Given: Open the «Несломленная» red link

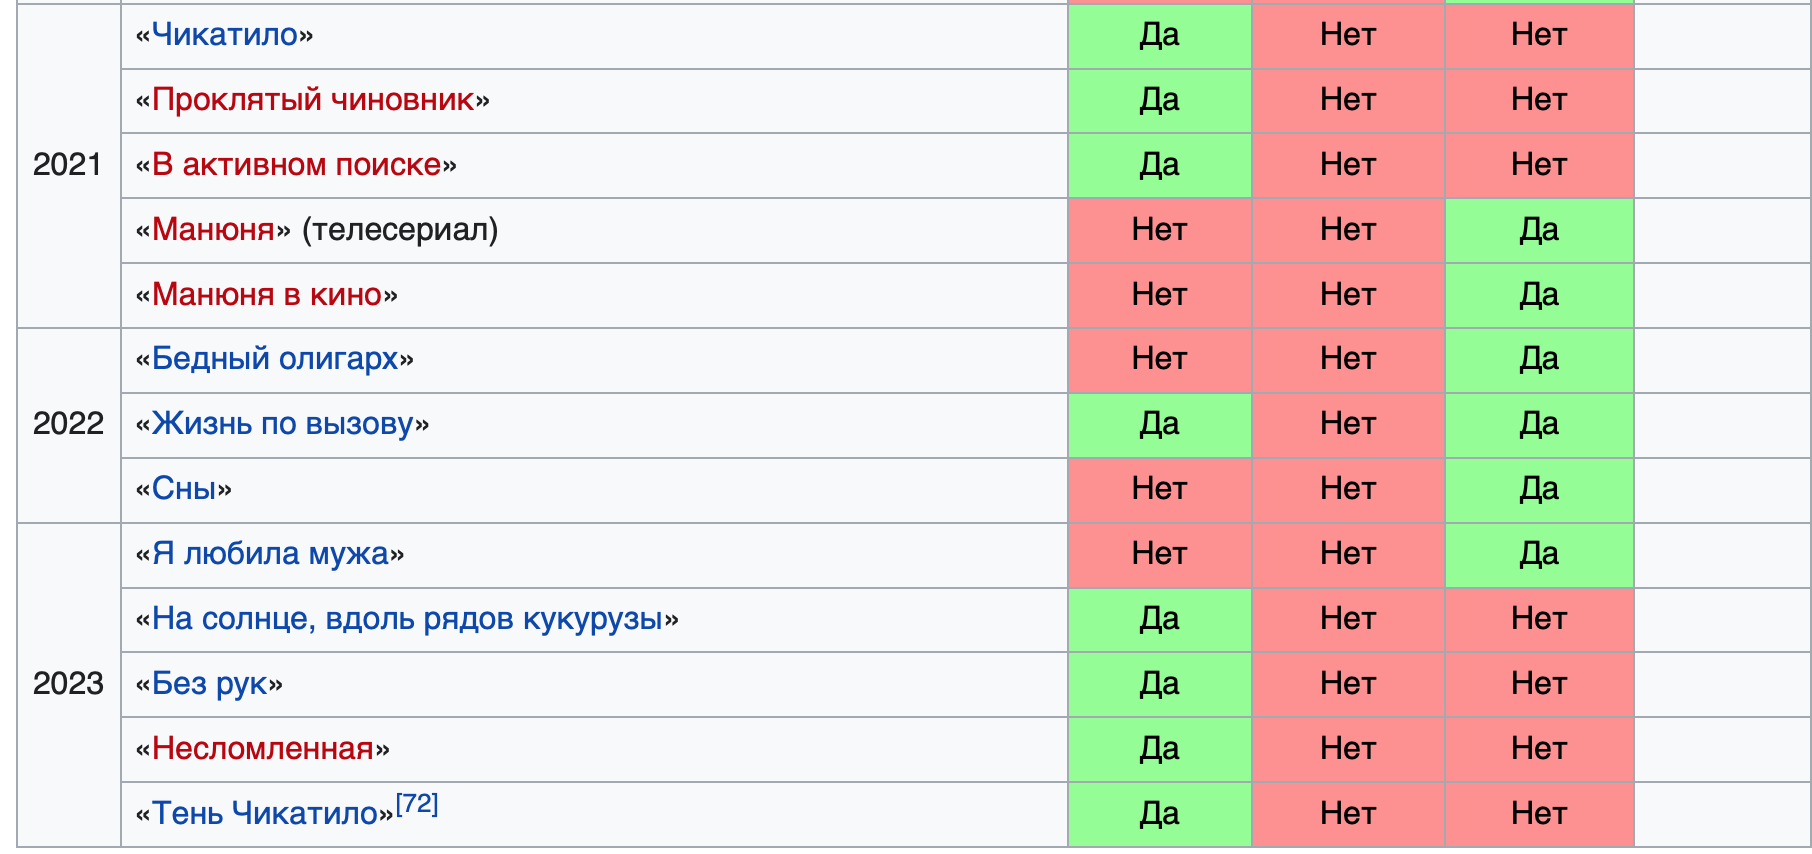Looking at the screenshot, I should 263,749.
